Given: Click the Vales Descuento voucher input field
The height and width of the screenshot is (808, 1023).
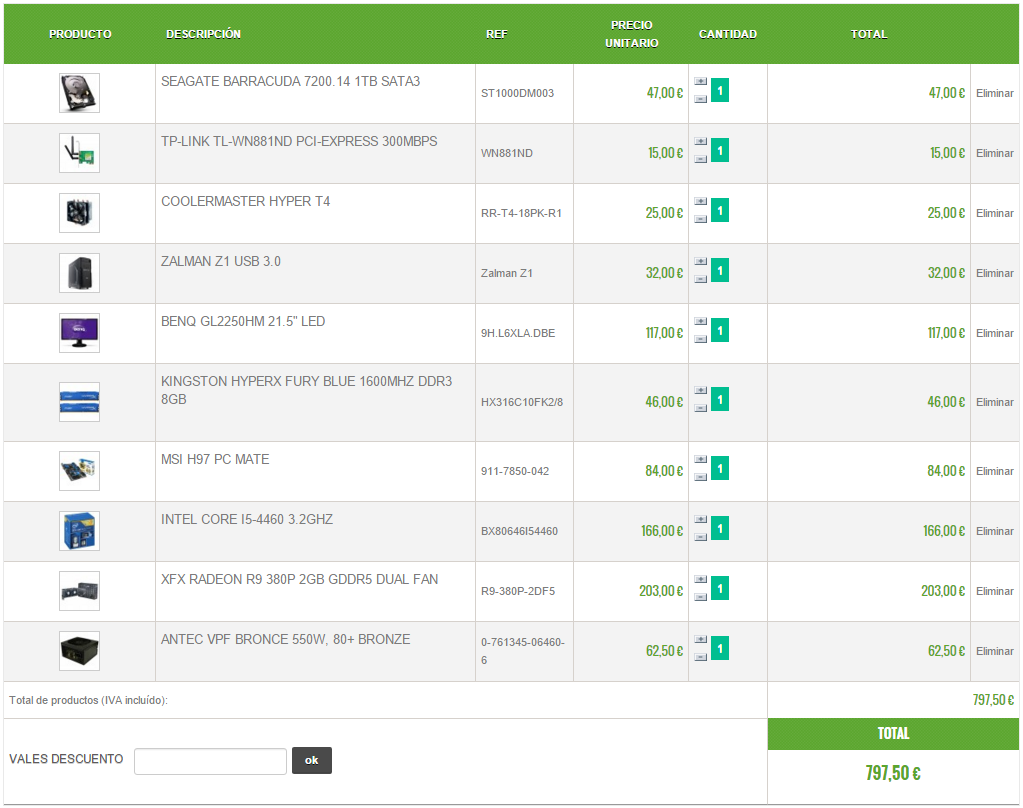Looking at the screenshot, I should click(211, 761).
